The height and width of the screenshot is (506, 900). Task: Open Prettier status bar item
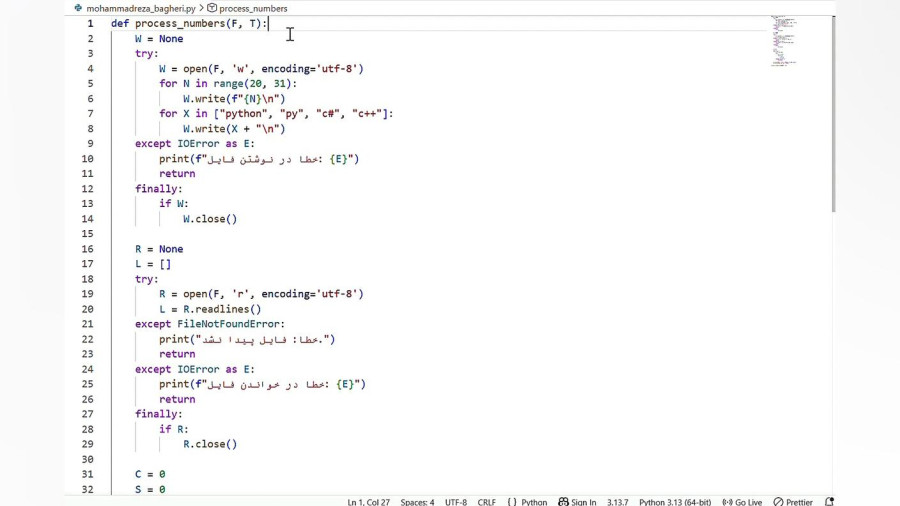[x=799, y=502]
